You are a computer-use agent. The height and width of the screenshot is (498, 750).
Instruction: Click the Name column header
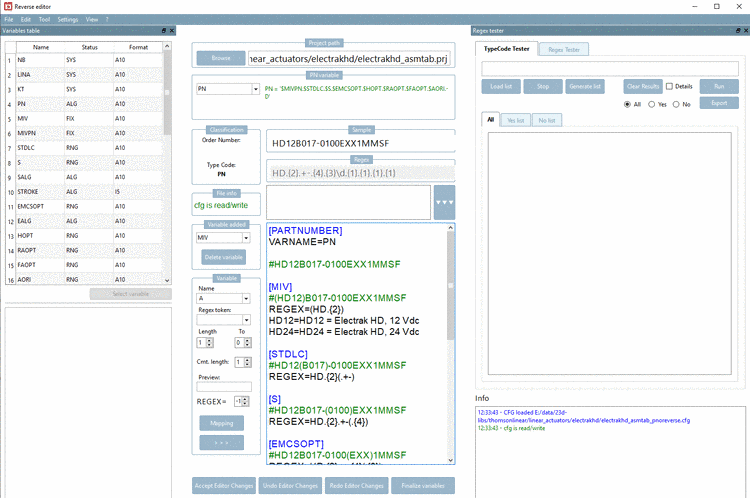[x=41, y=47]
